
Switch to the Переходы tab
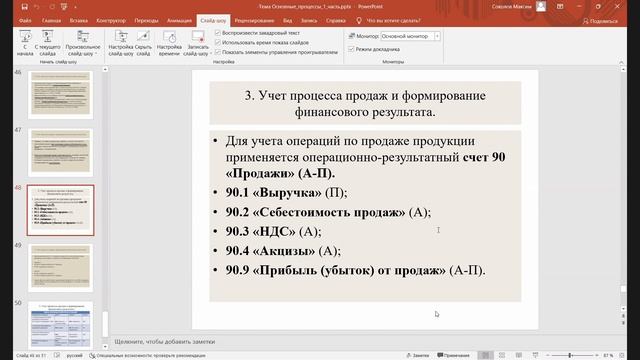click(x=146, y=20)
